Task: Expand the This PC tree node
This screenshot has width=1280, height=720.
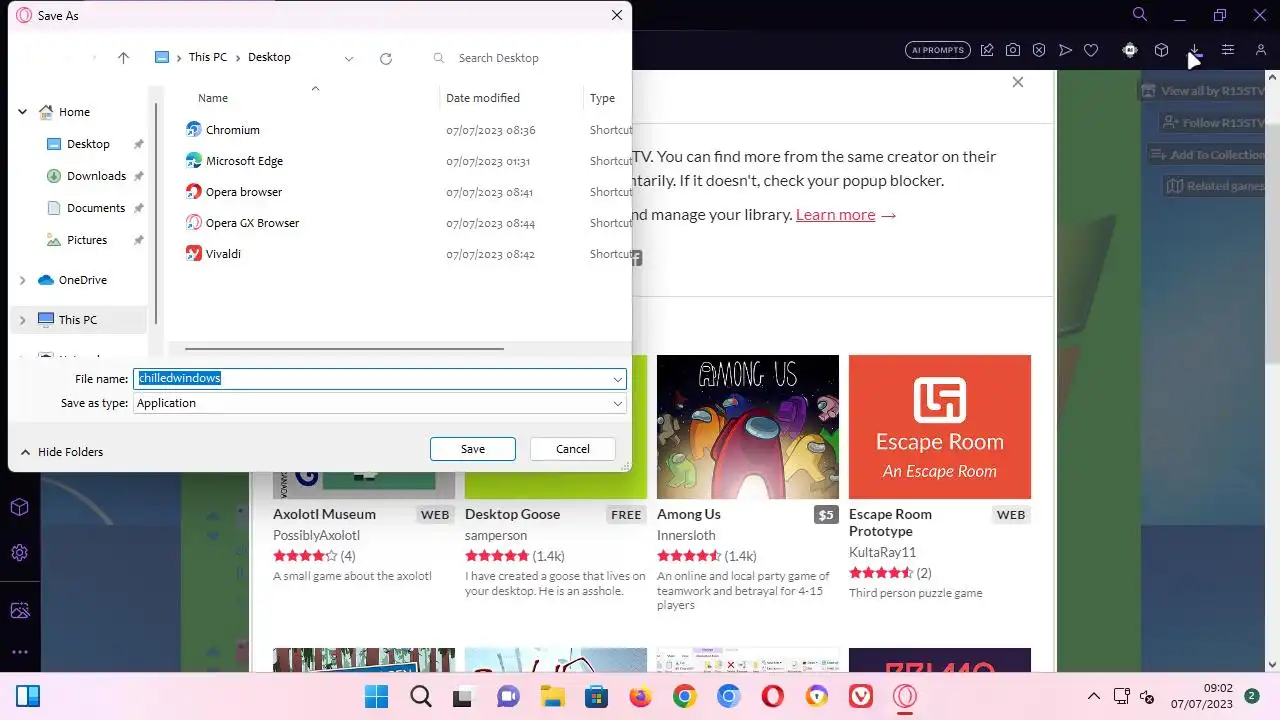Action: [23, 320]
